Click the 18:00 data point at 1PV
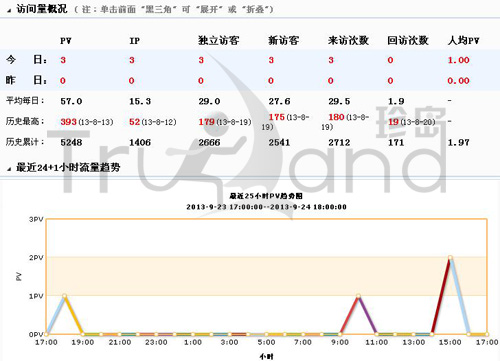500x361 pixels. tap(64, 296)
